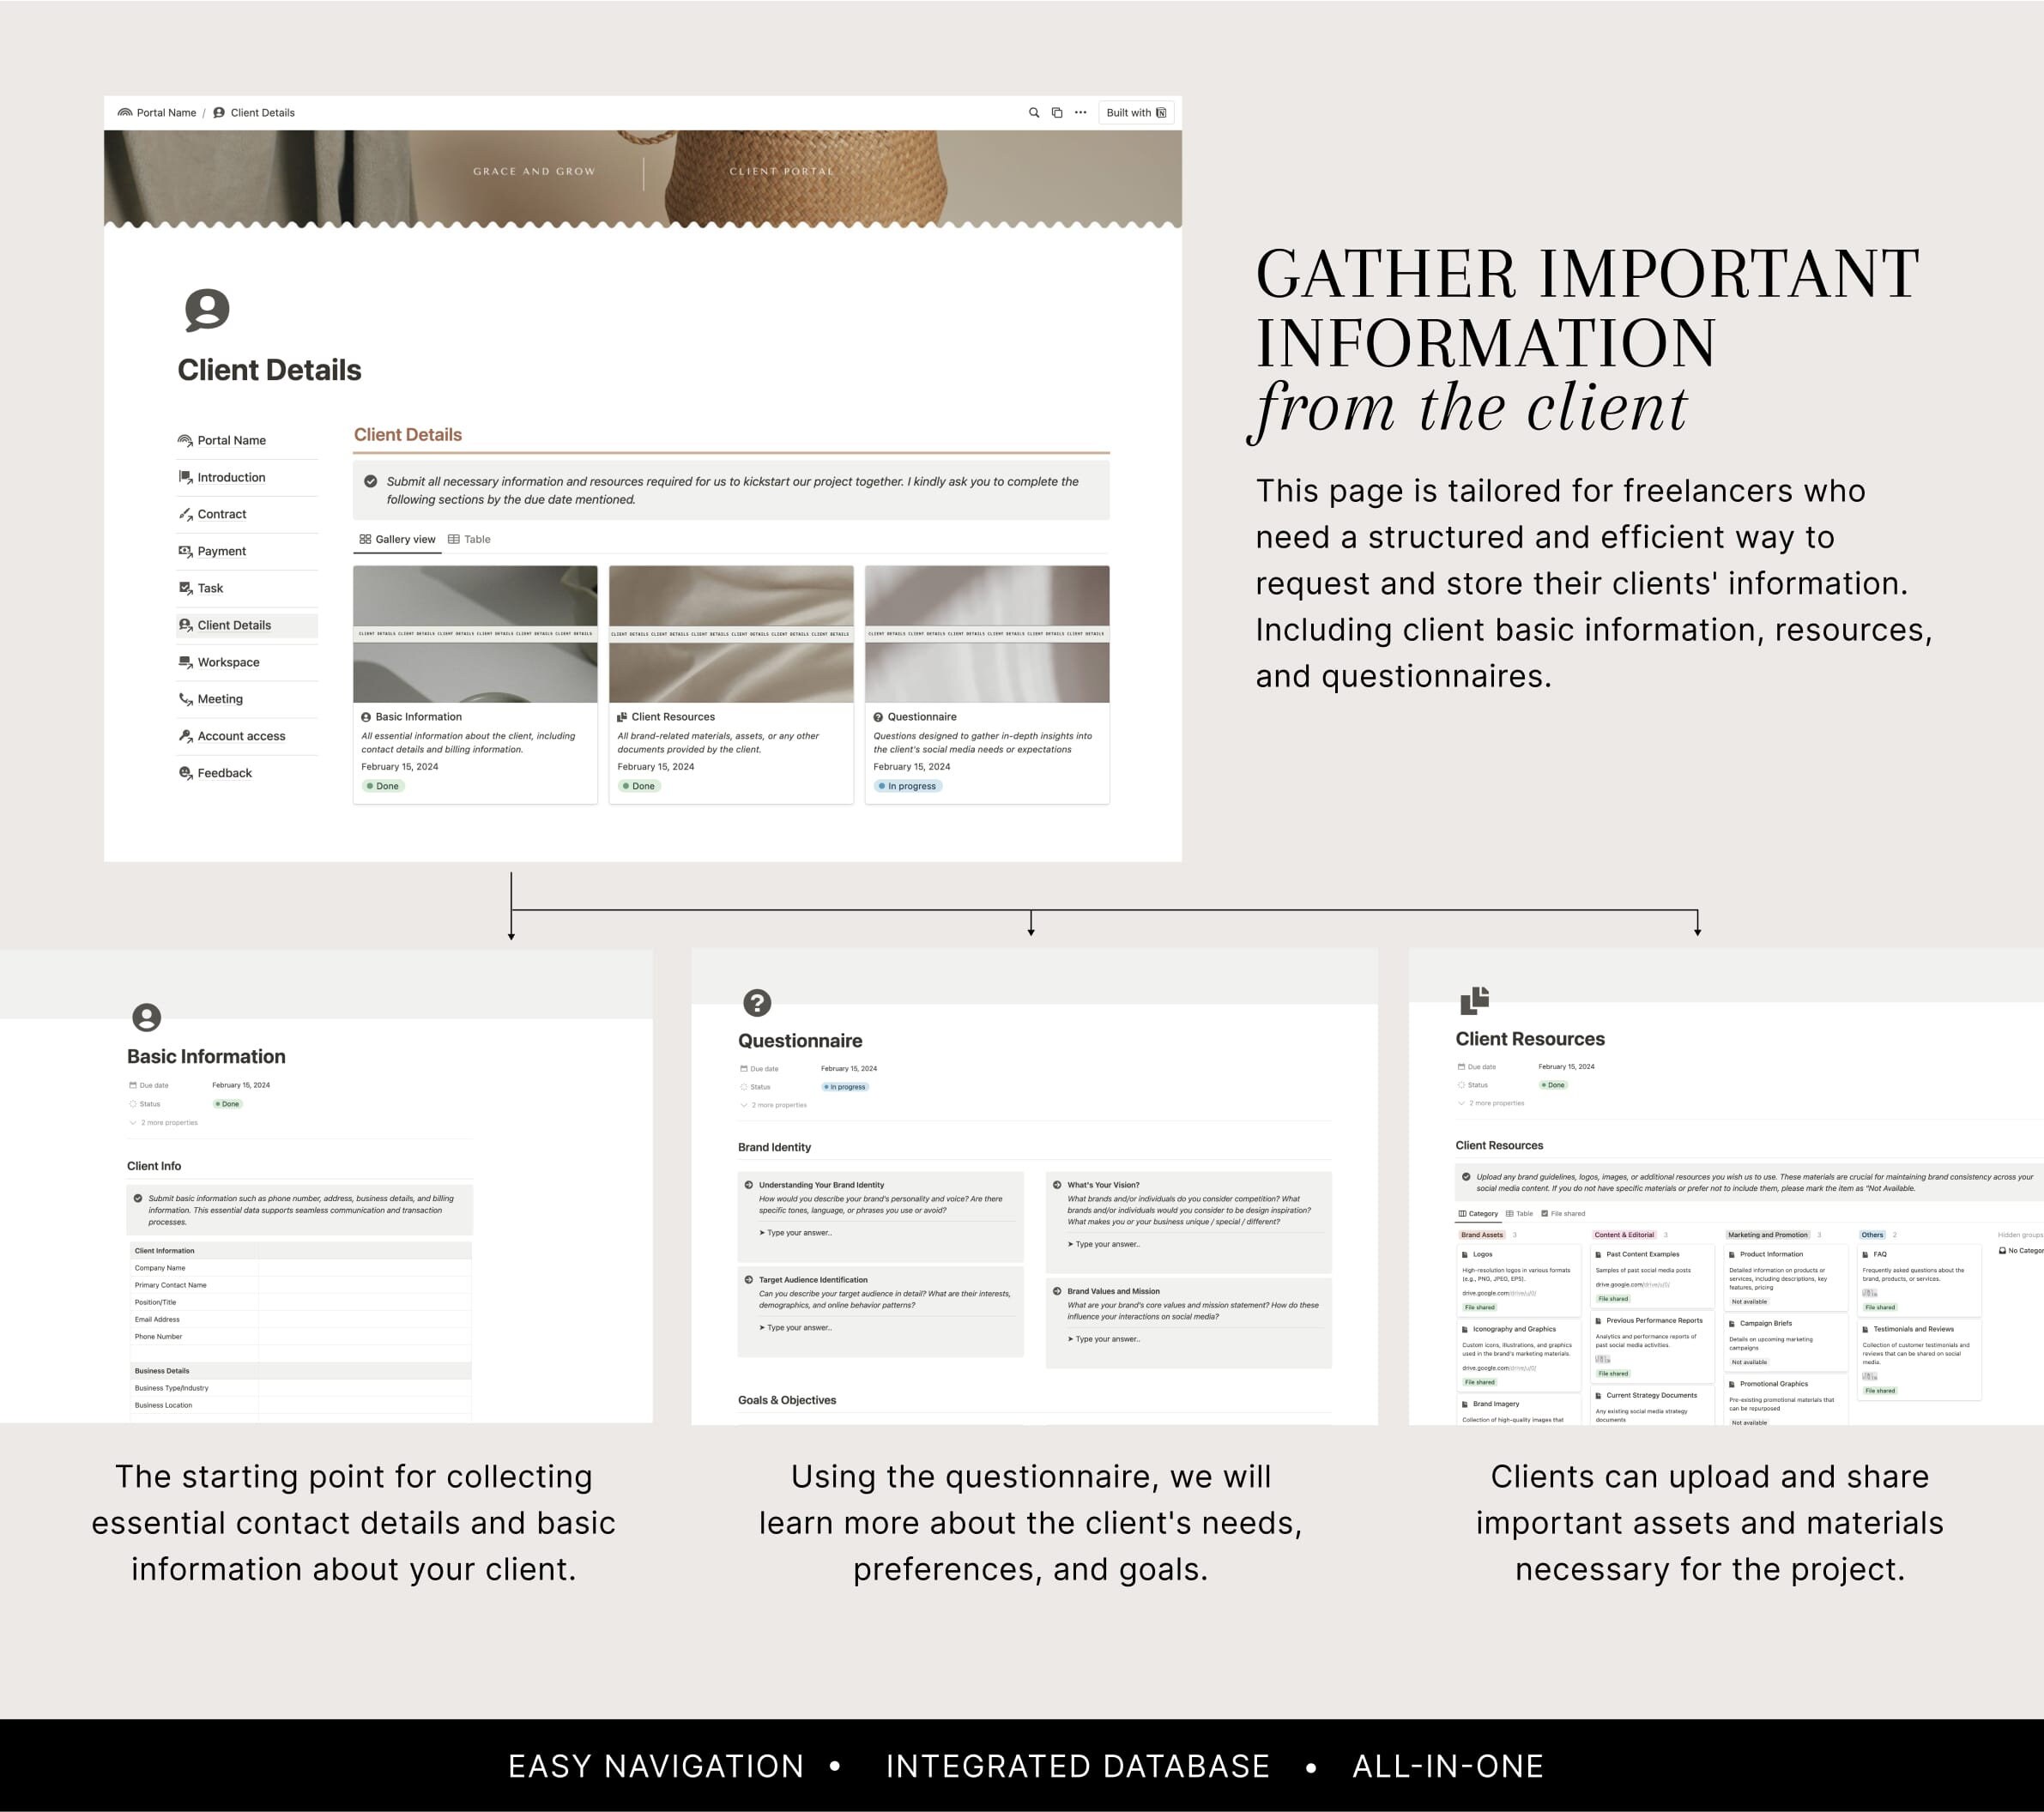The width and height of the screenshot is (2044, 1812).
Task: Click Company Name row in Client Information table
Action: pyautogui.click(x=301, y=1268)
